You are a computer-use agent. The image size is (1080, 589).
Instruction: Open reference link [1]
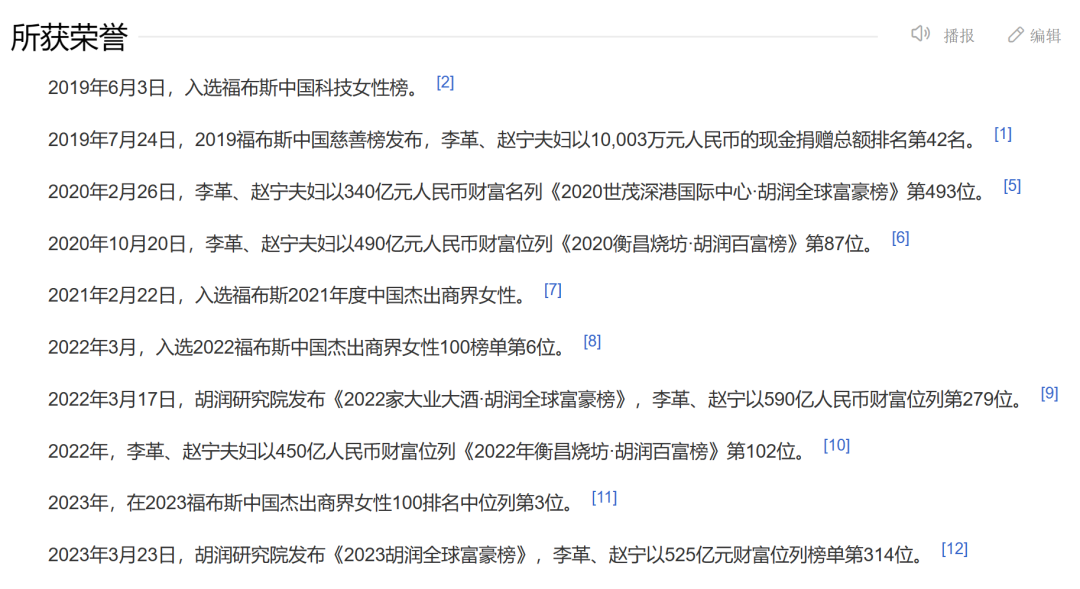pyautogui.click(x=1003, y=134)
